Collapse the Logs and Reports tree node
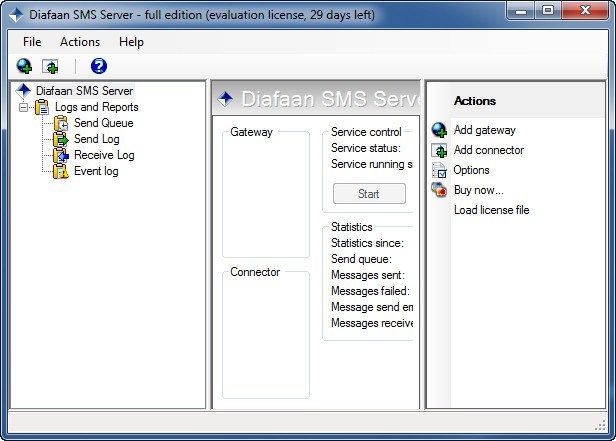 24,107
